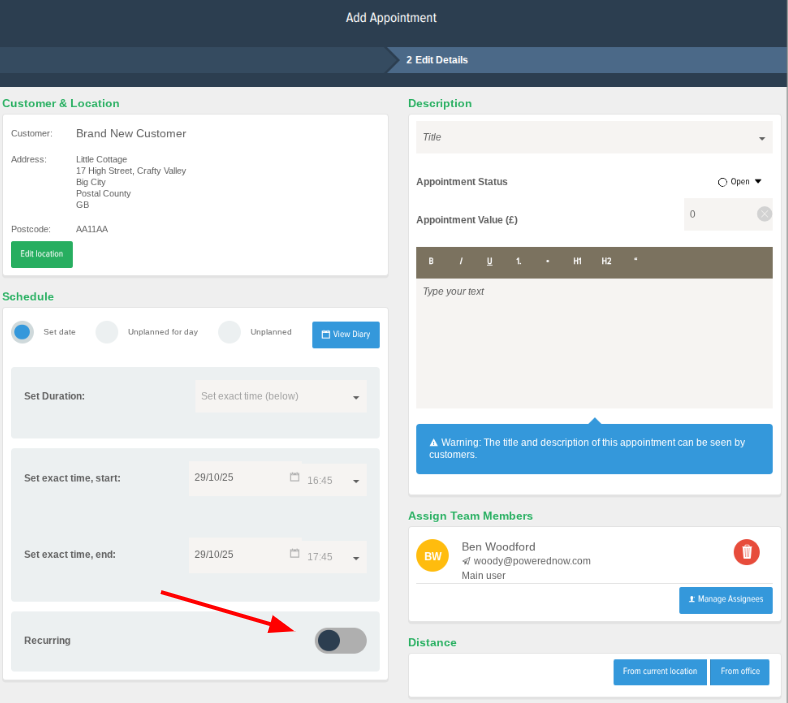Apply H1 heading style
The width and height of the screenshot is (788, 703).
(x=577, y=261)
